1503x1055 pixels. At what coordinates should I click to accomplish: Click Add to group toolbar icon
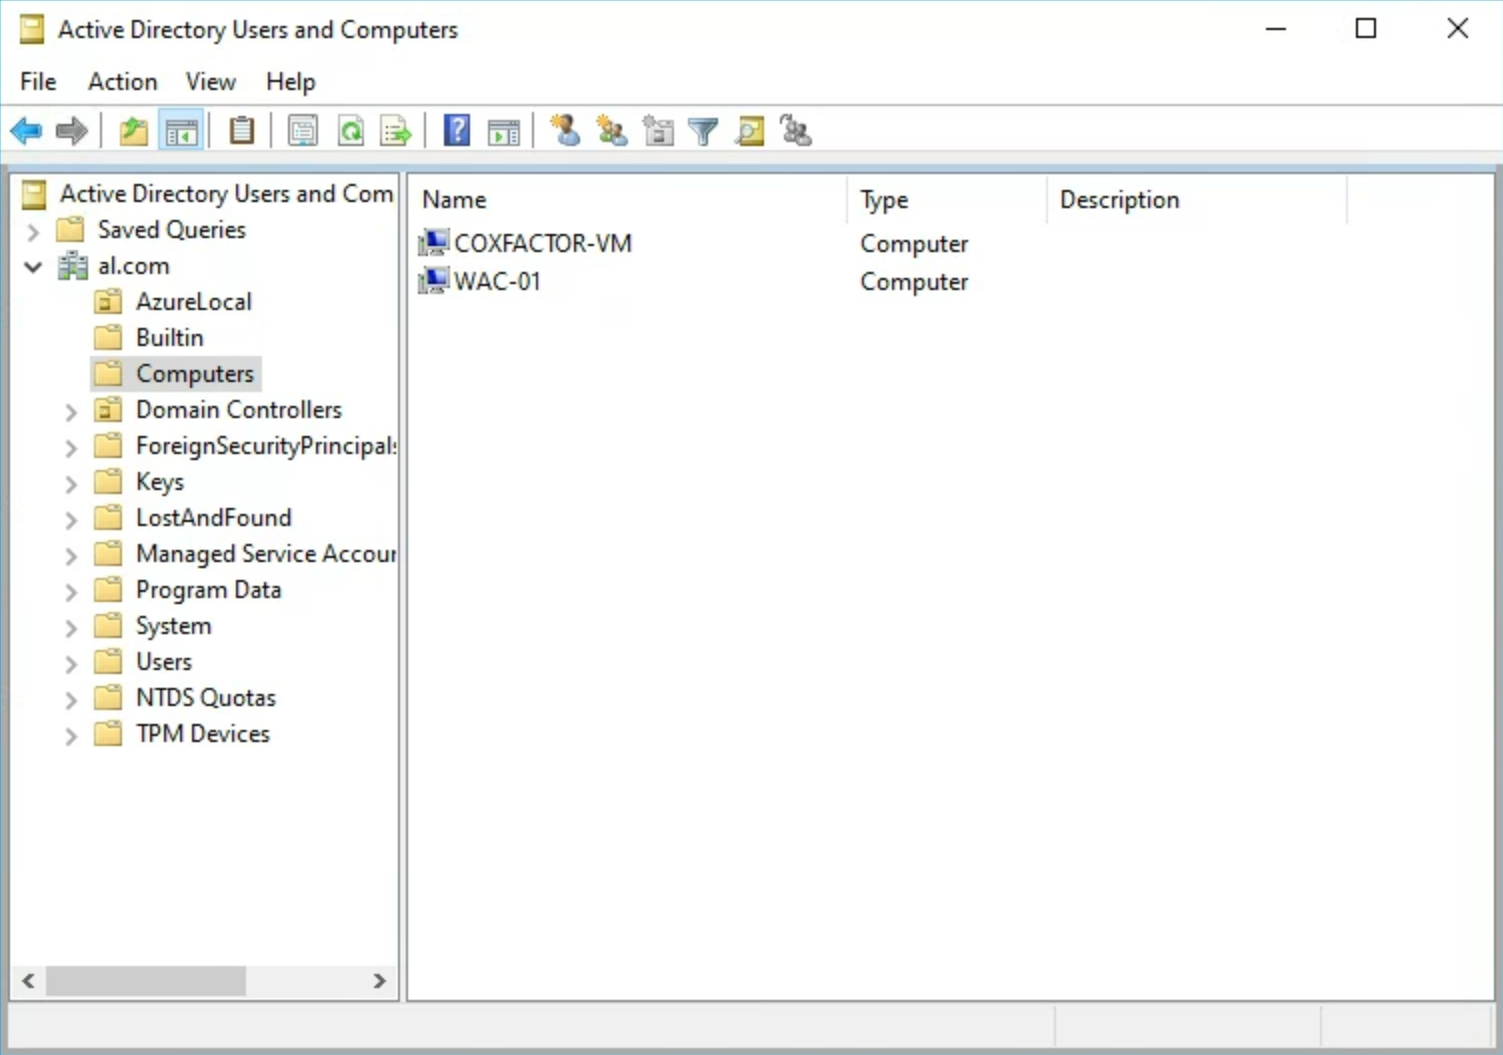pos(796,131)
